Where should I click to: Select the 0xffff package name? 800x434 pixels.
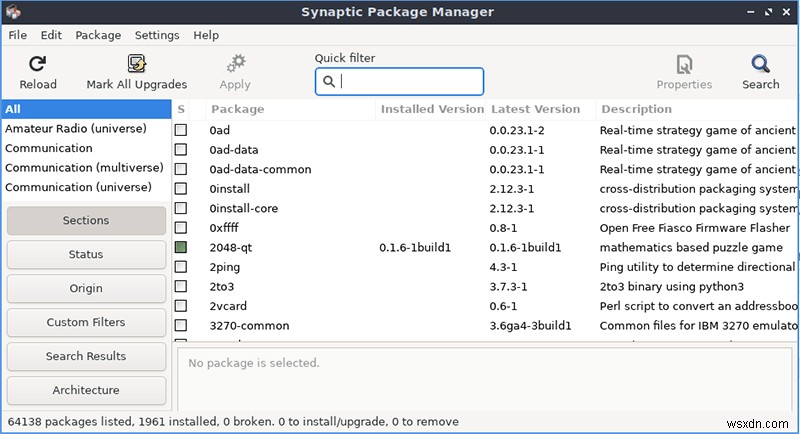[x=224, y=228]
